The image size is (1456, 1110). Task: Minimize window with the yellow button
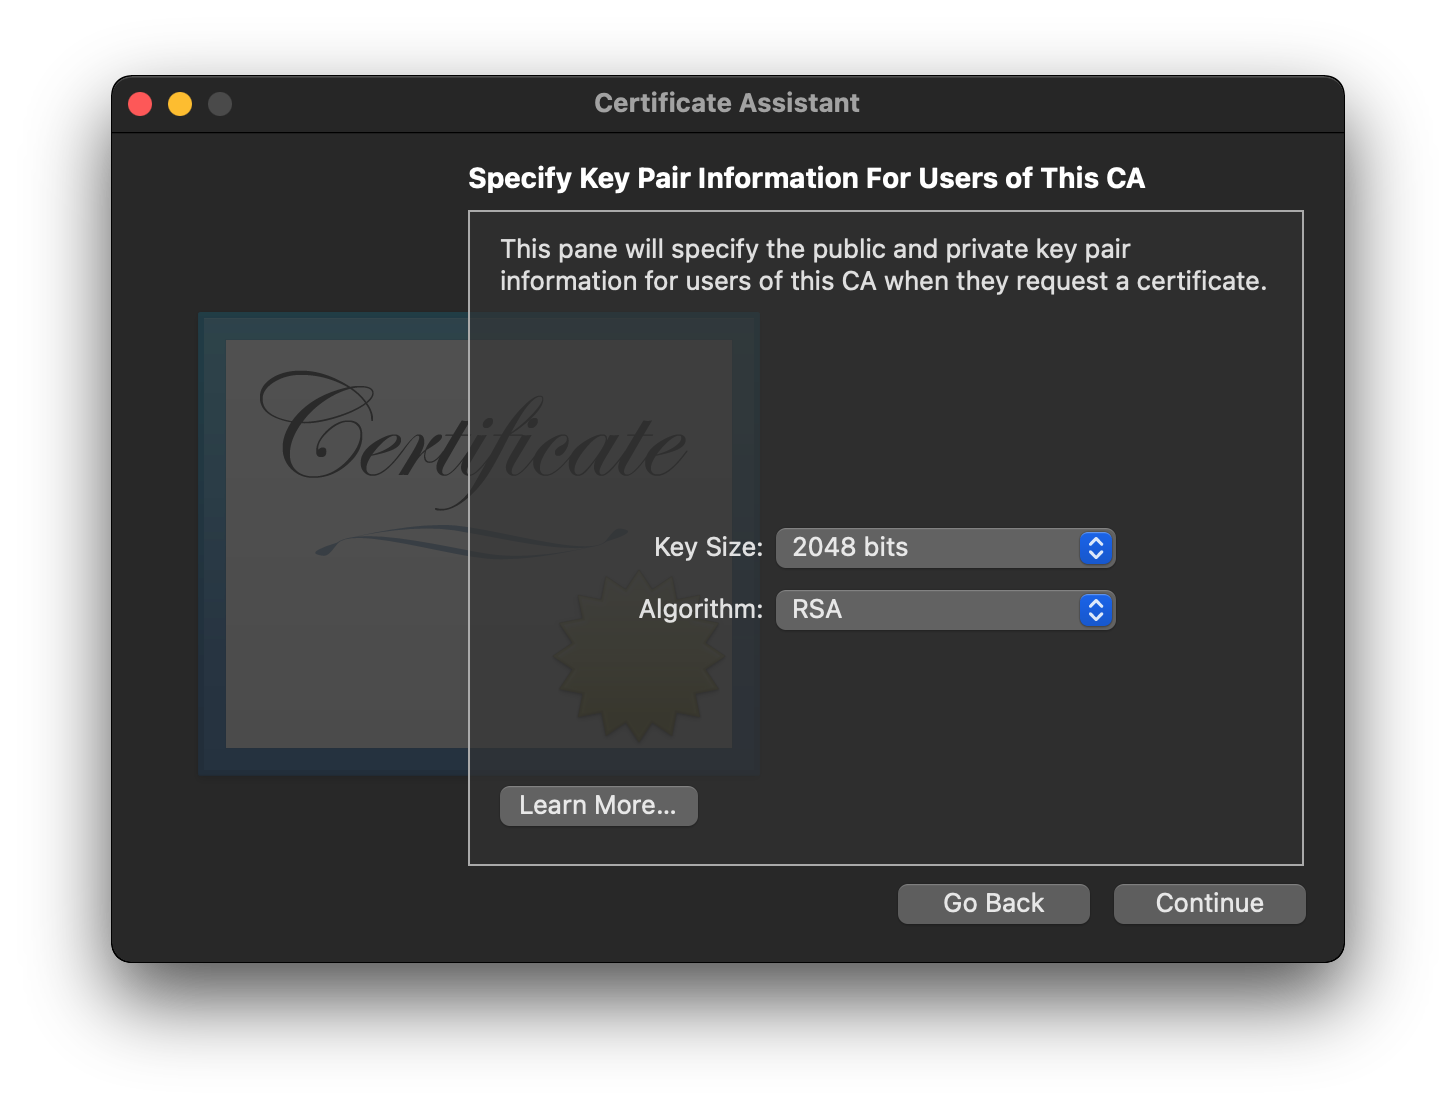(180, 104)
